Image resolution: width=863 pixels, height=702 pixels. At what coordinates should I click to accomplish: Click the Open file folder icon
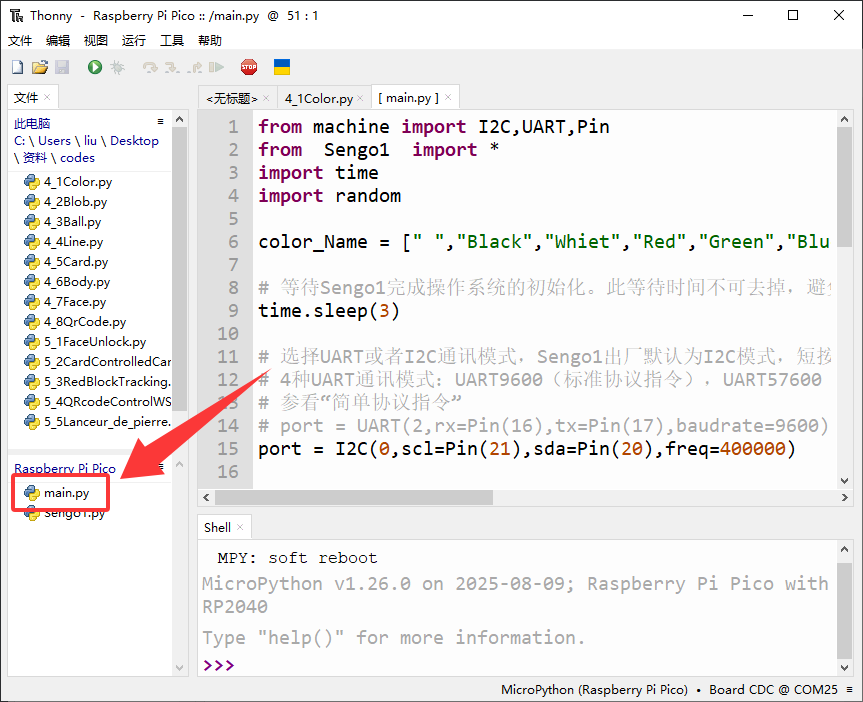pyautogui.click(x=40, y=67)
